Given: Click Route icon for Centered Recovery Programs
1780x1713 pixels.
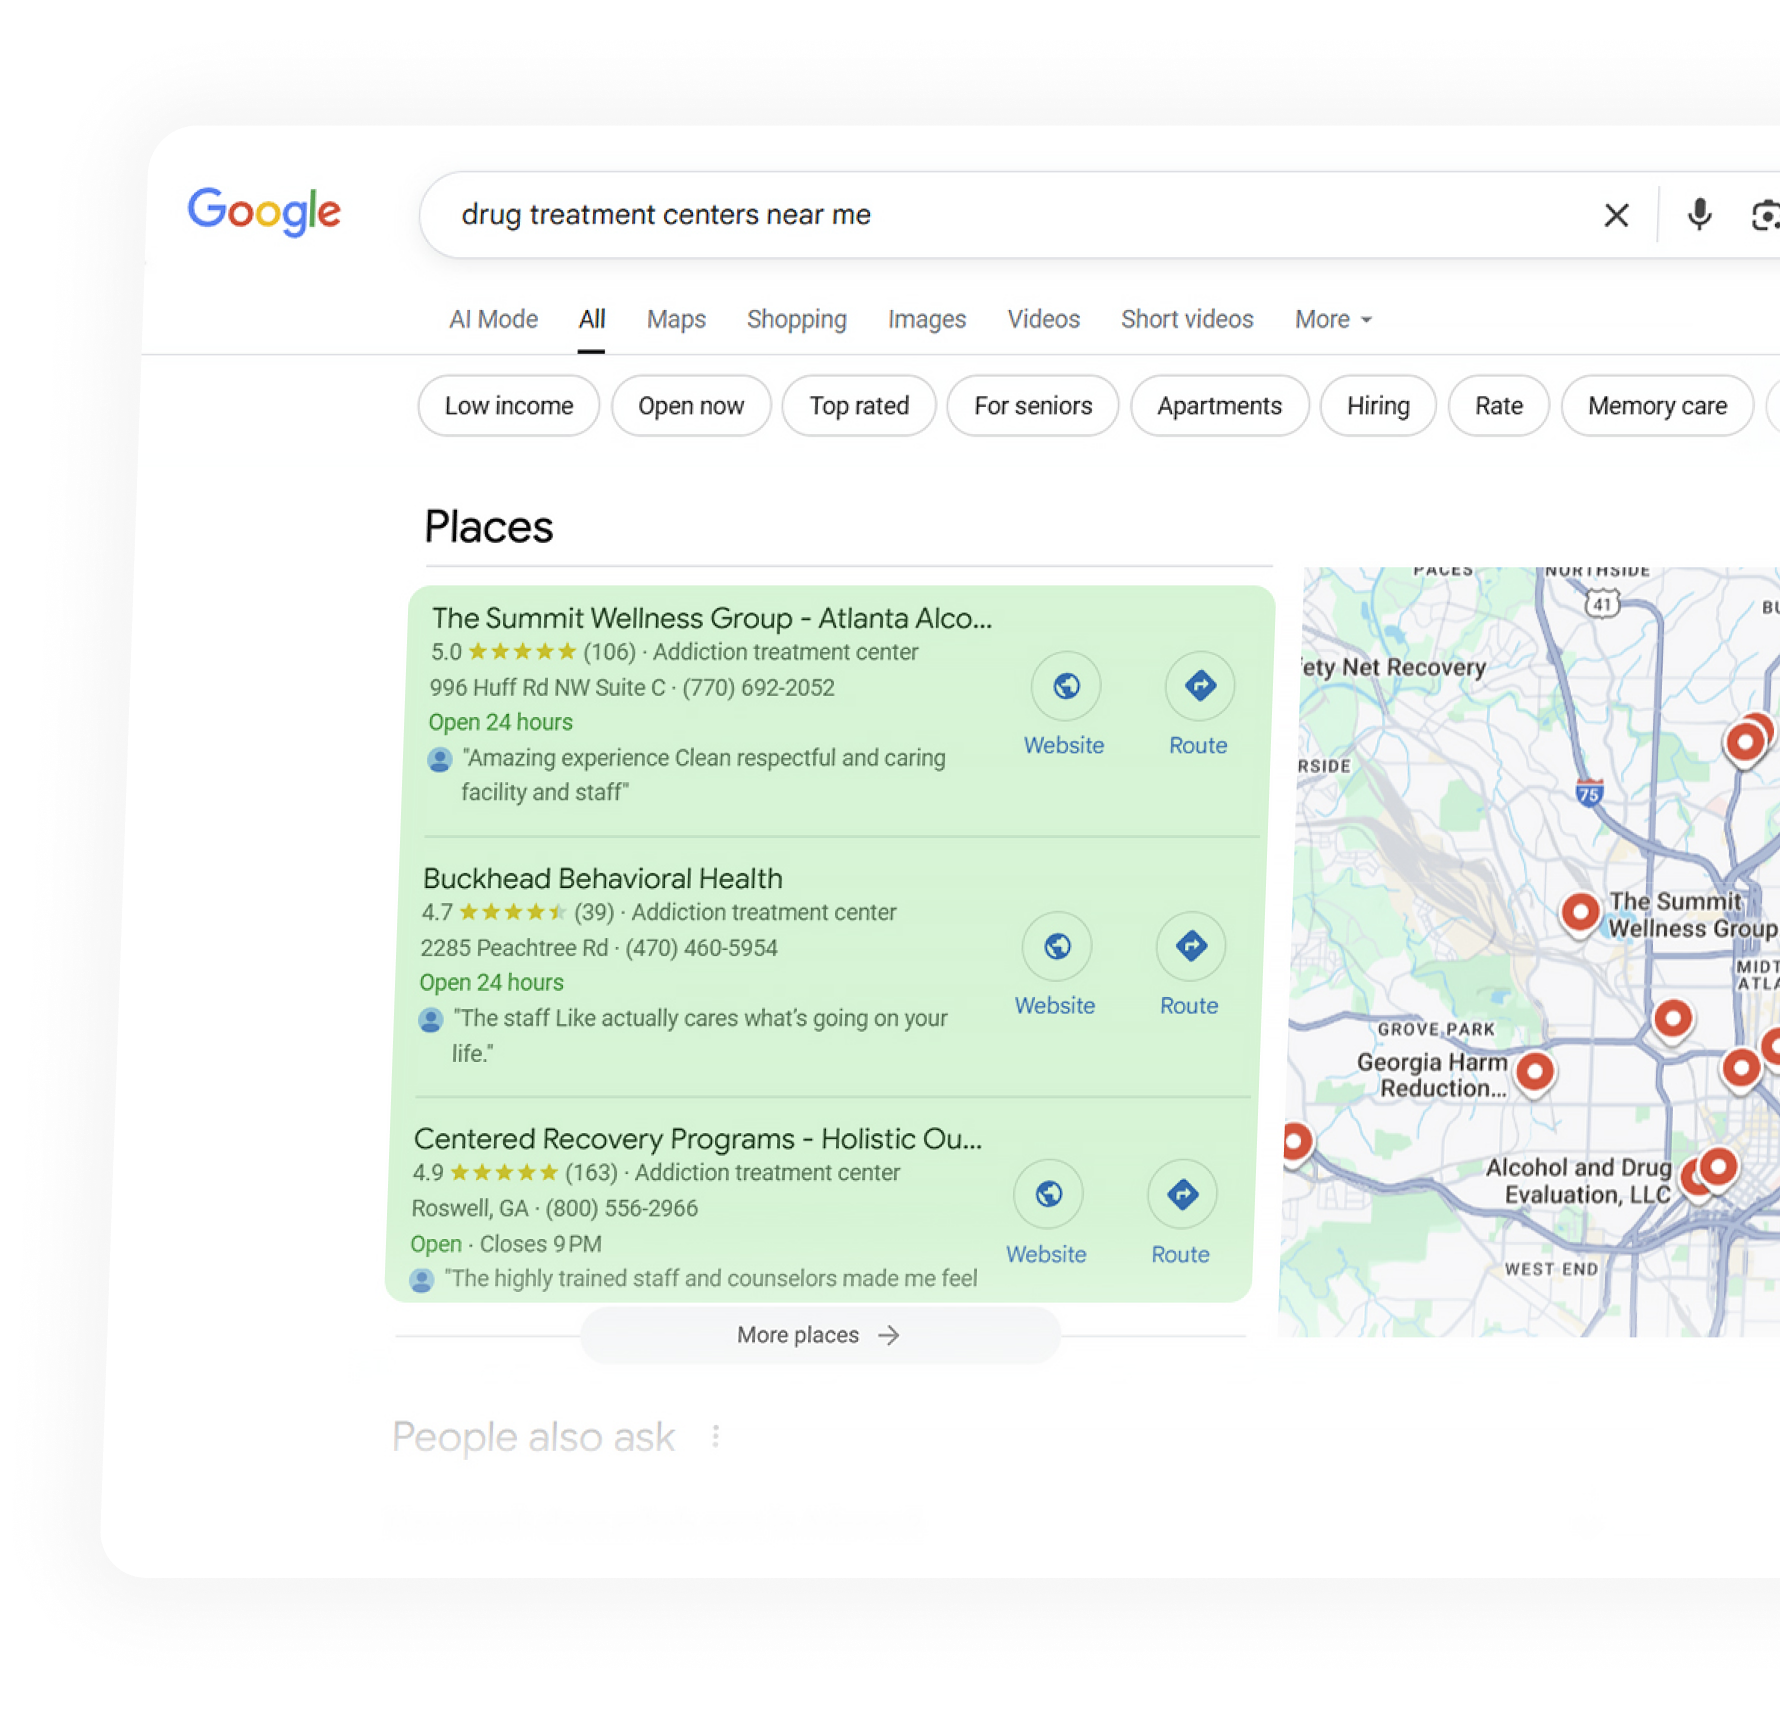Looking at the screenshot, I should click(x=1182, y=1195).
